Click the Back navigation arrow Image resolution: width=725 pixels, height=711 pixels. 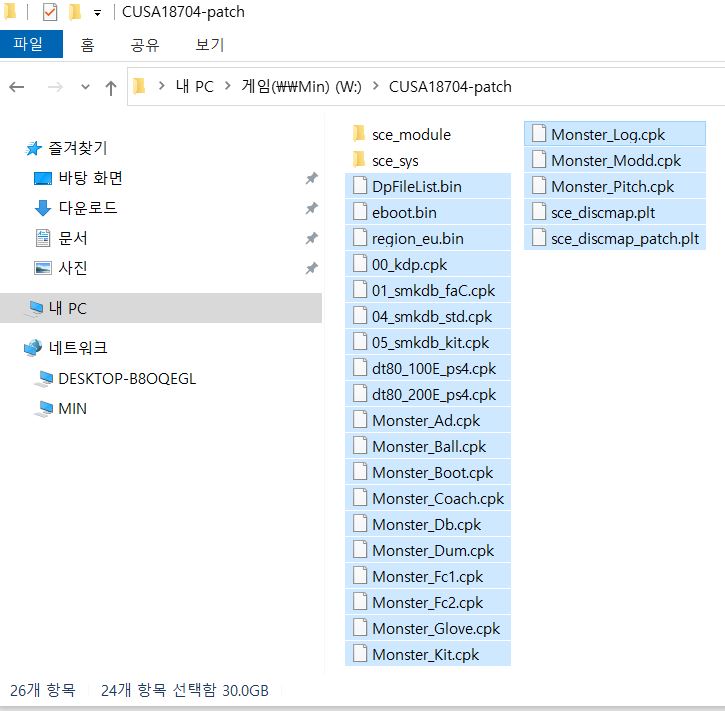[17, 86]
